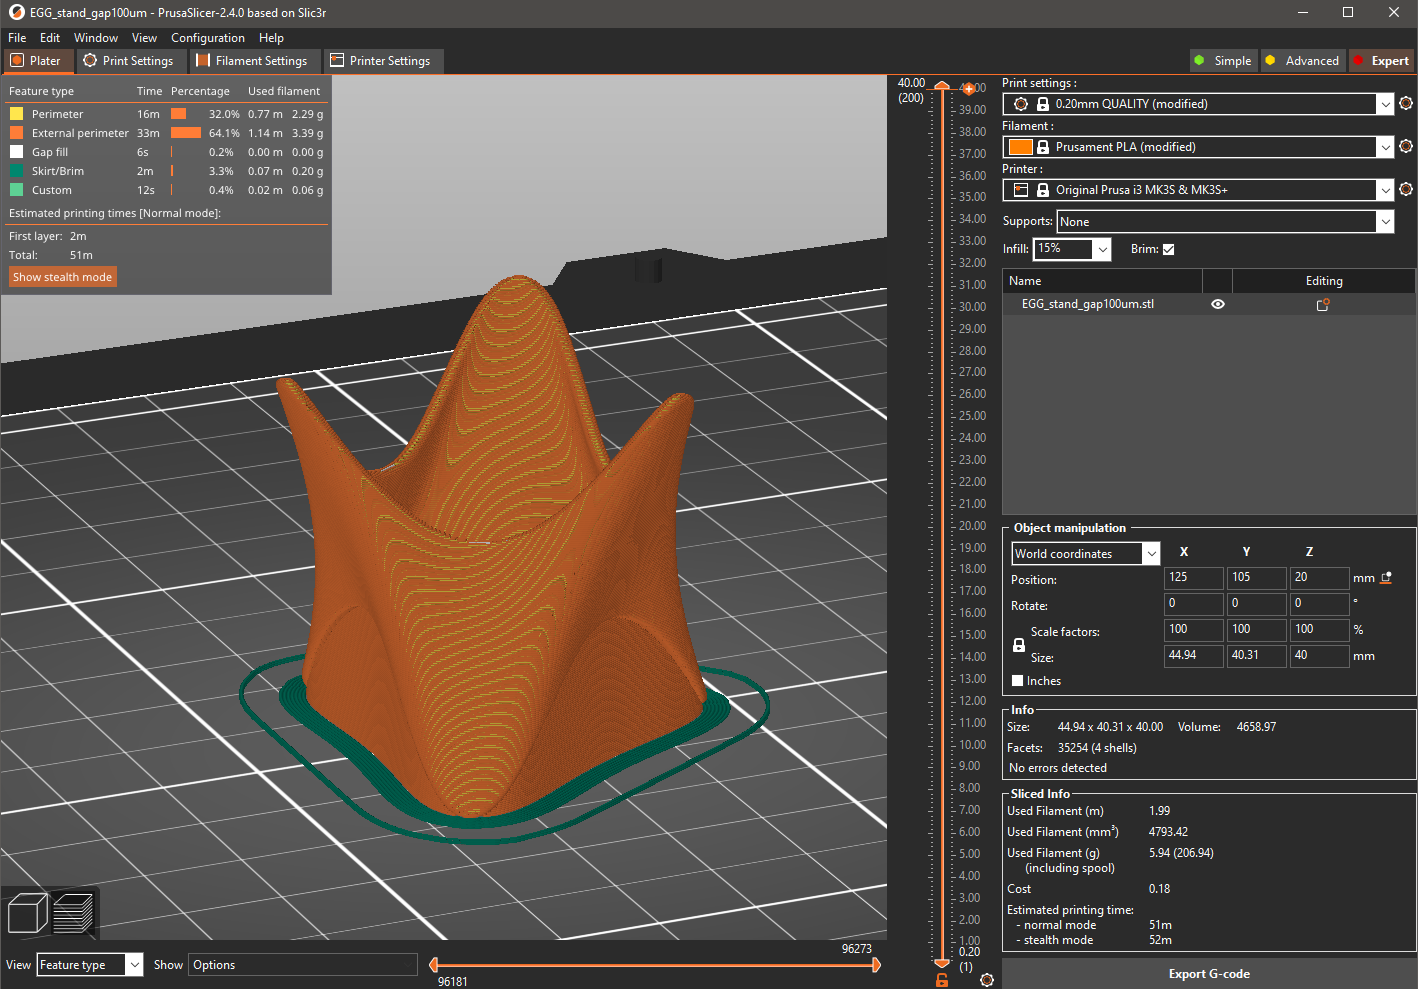Click the Size Y field showing 40.31

1257,656
